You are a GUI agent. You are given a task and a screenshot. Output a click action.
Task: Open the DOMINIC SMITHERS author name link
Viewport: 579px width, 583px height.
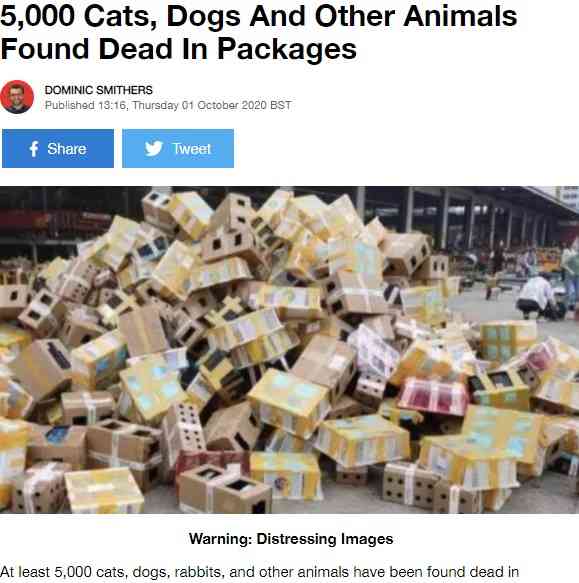[x=99, y=90]
